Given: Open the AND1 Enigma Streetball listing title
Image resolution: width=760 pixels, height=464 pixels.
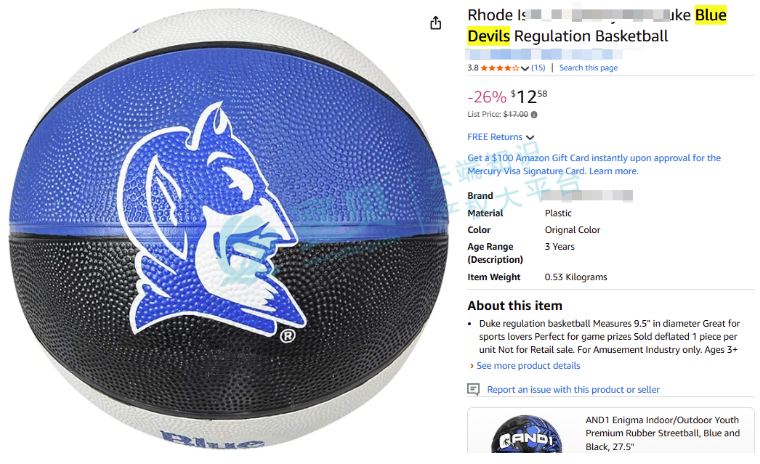Looking at the screenshot, I should point(662,433).
